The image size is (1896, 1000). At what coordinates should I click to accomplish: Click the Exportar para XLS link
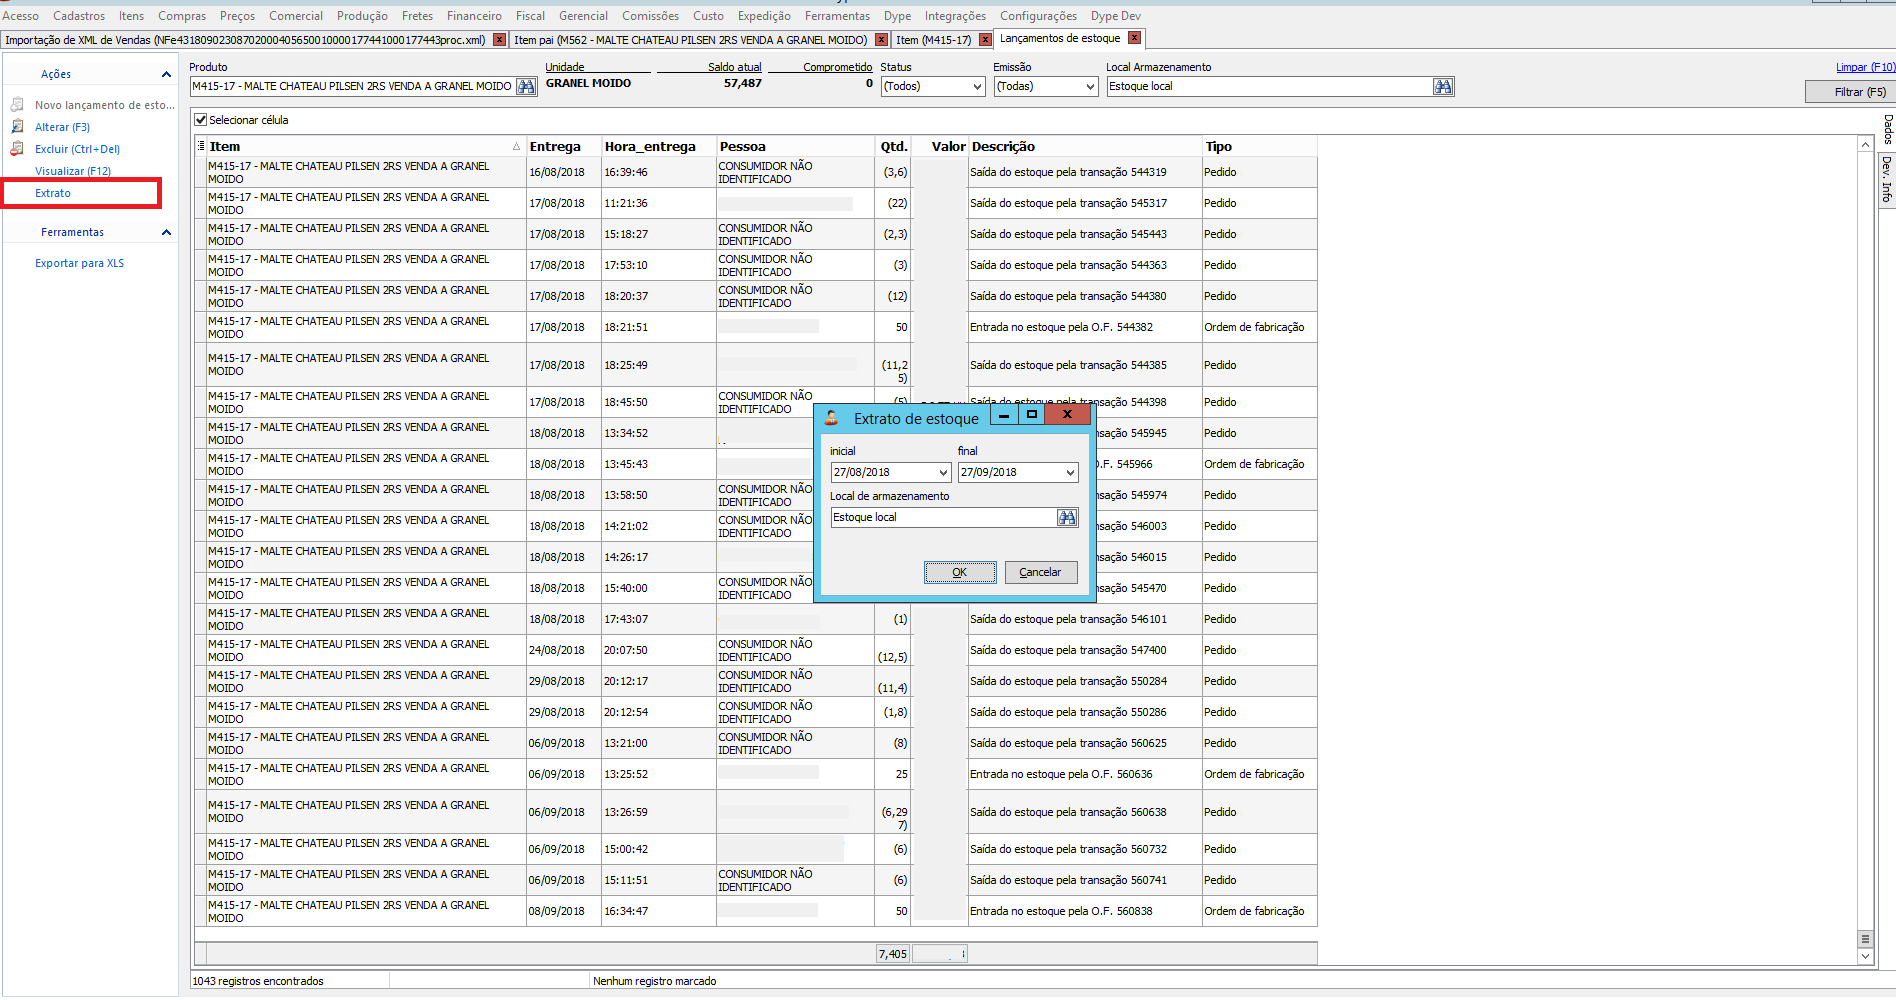point(80,264)
